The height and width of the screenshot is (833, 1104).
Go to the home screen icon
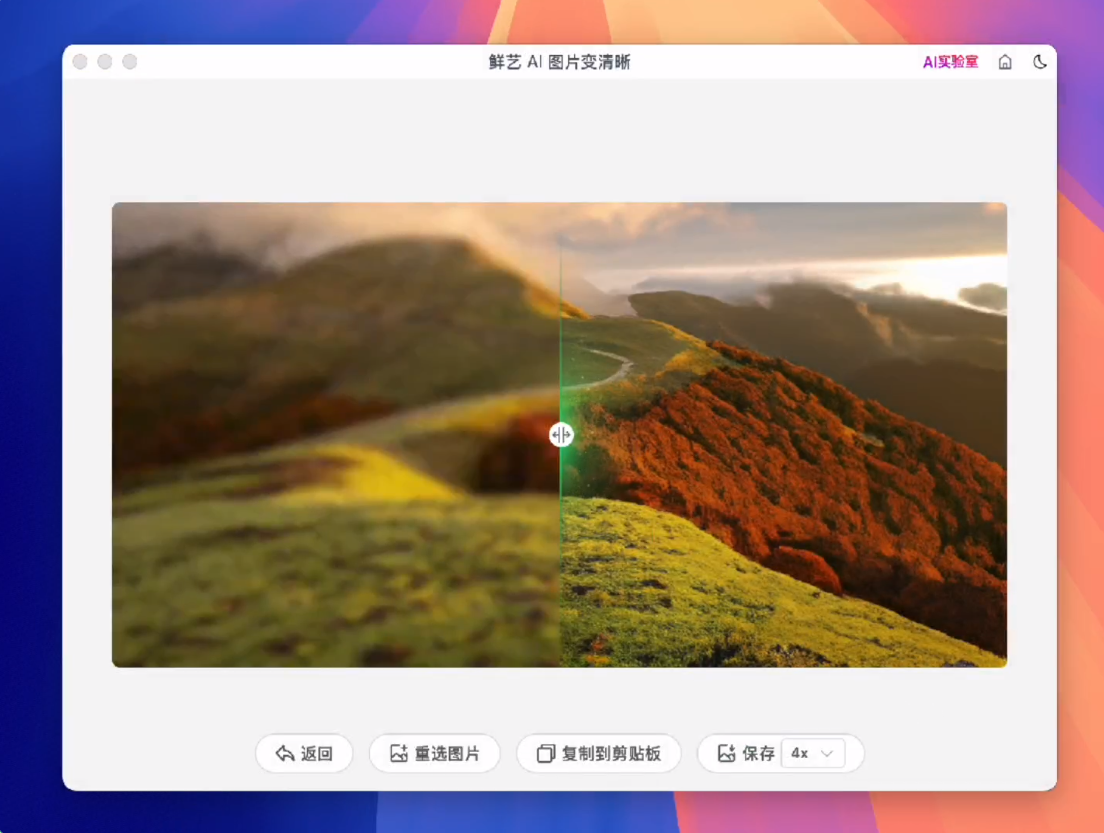[1005, 62]
